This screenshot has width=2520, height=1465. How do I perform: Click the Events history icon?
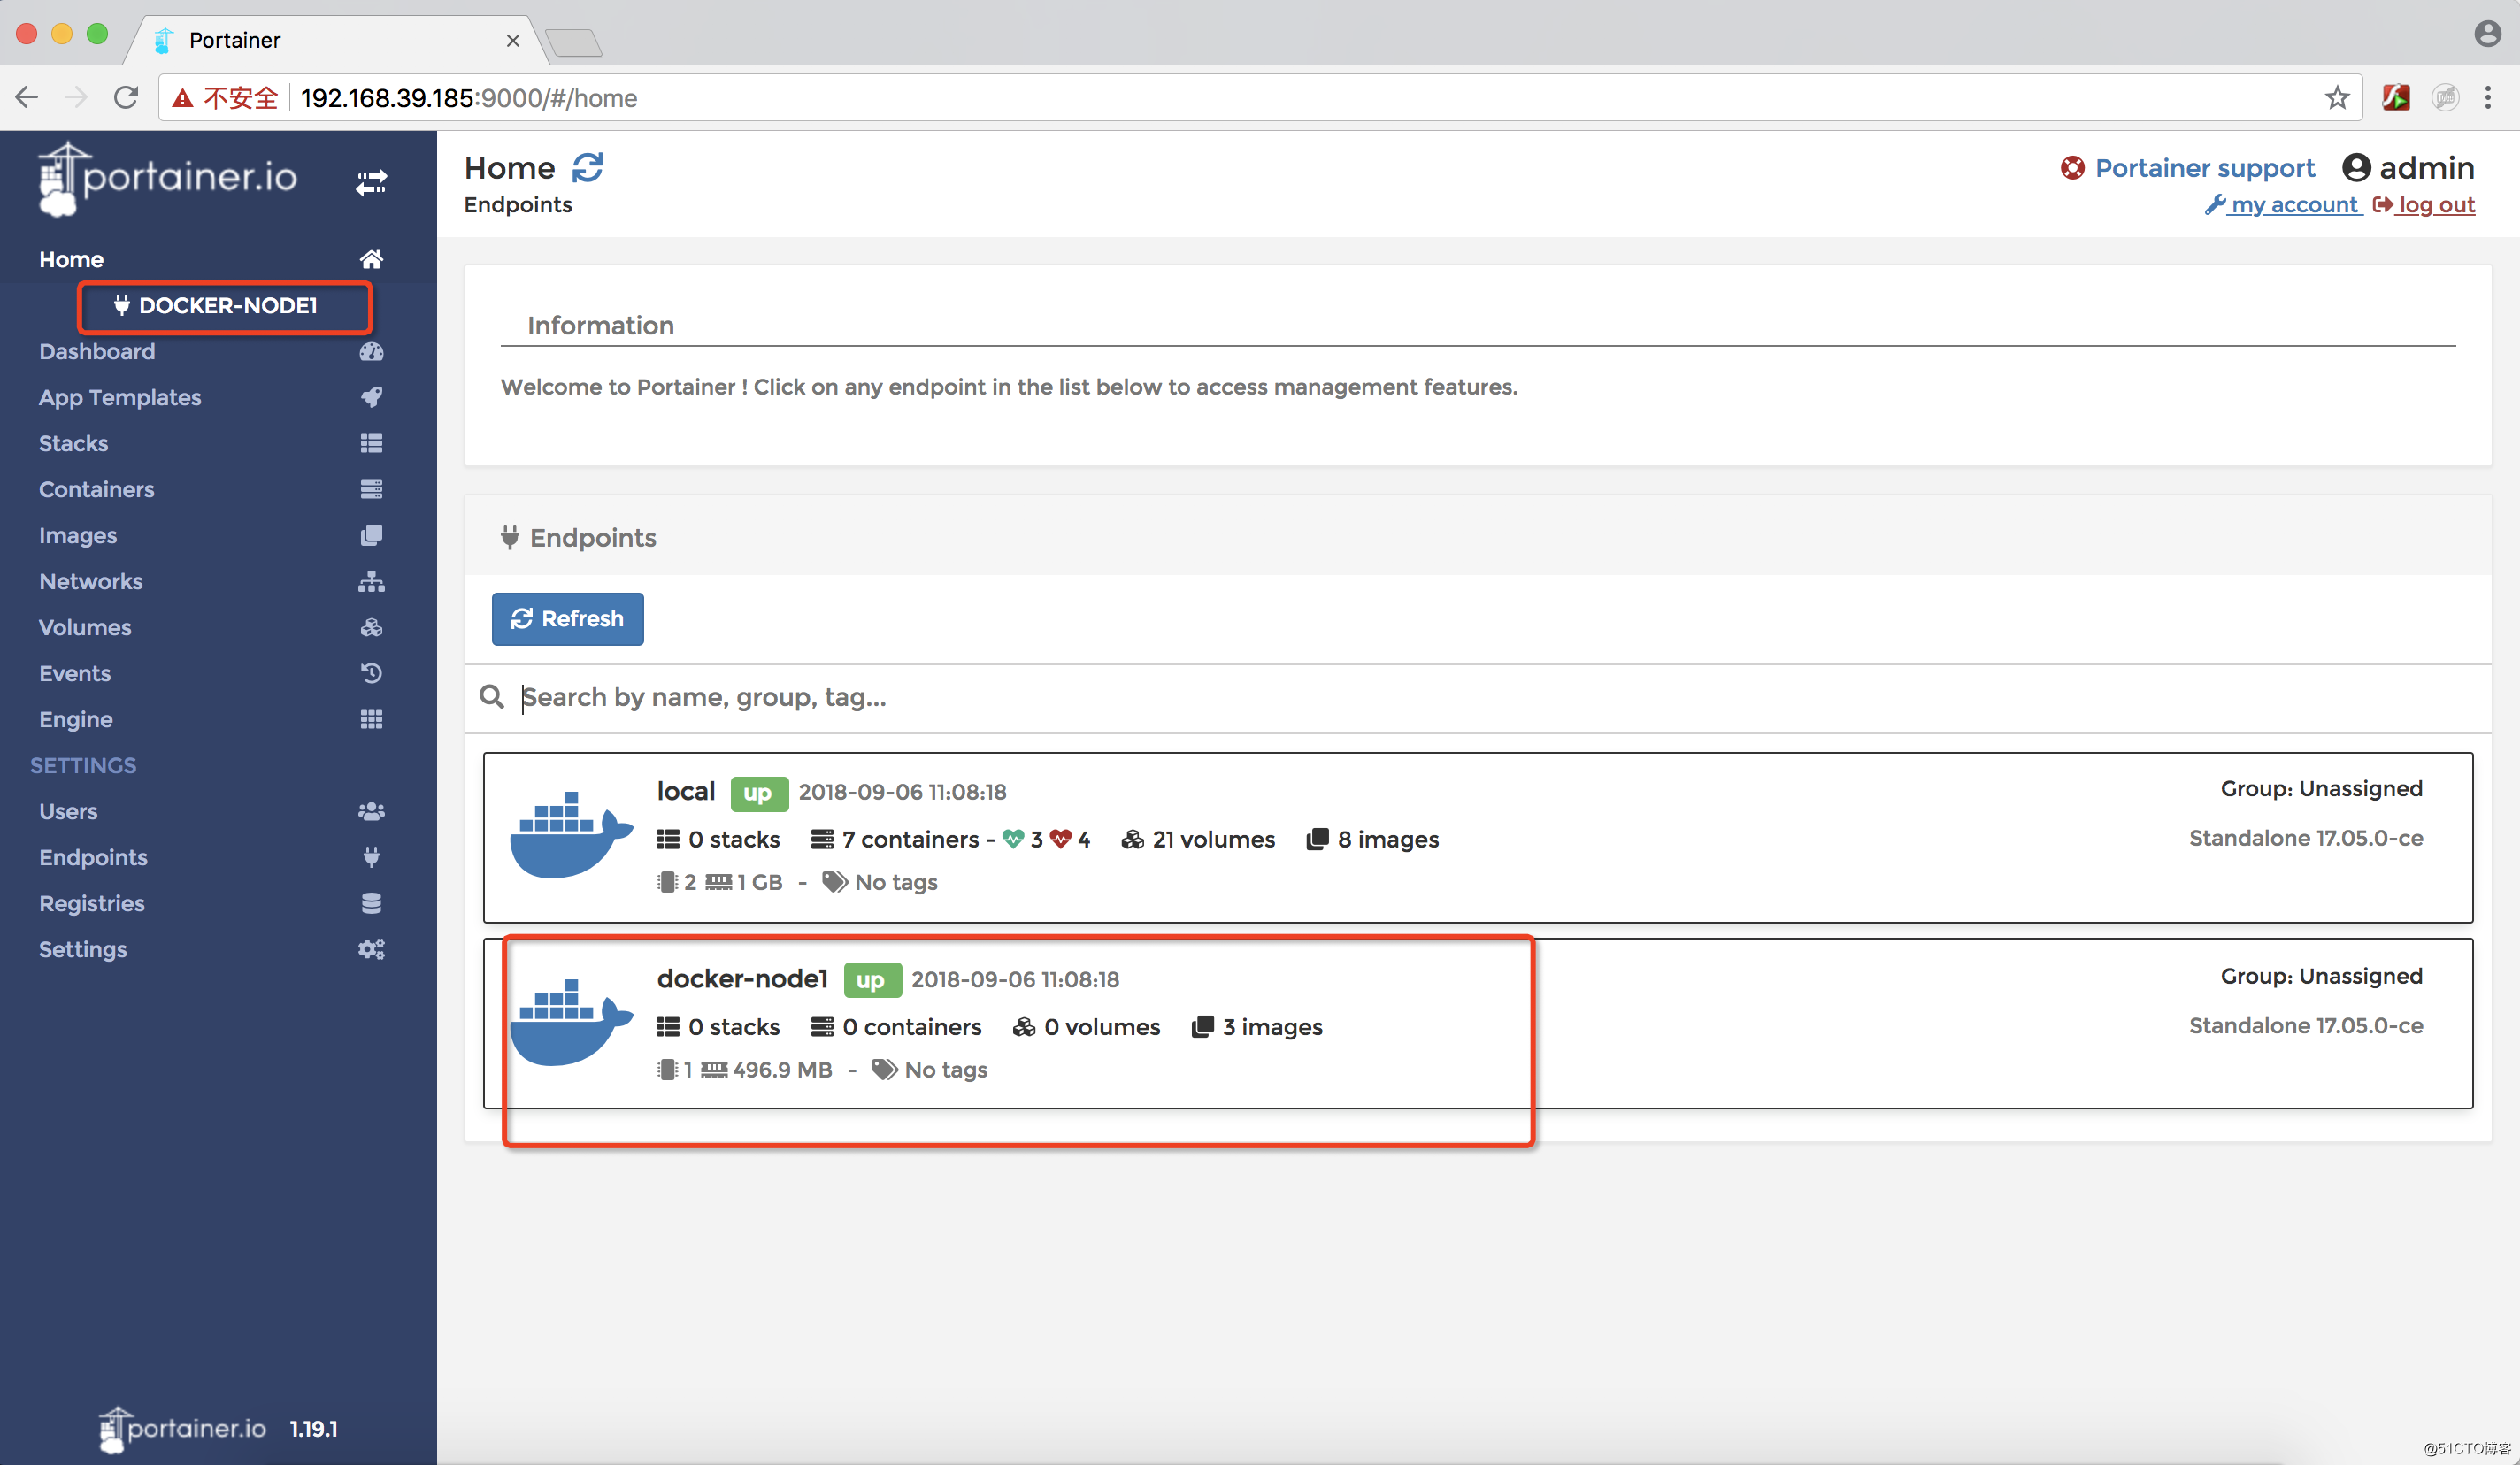click(371, 673)
